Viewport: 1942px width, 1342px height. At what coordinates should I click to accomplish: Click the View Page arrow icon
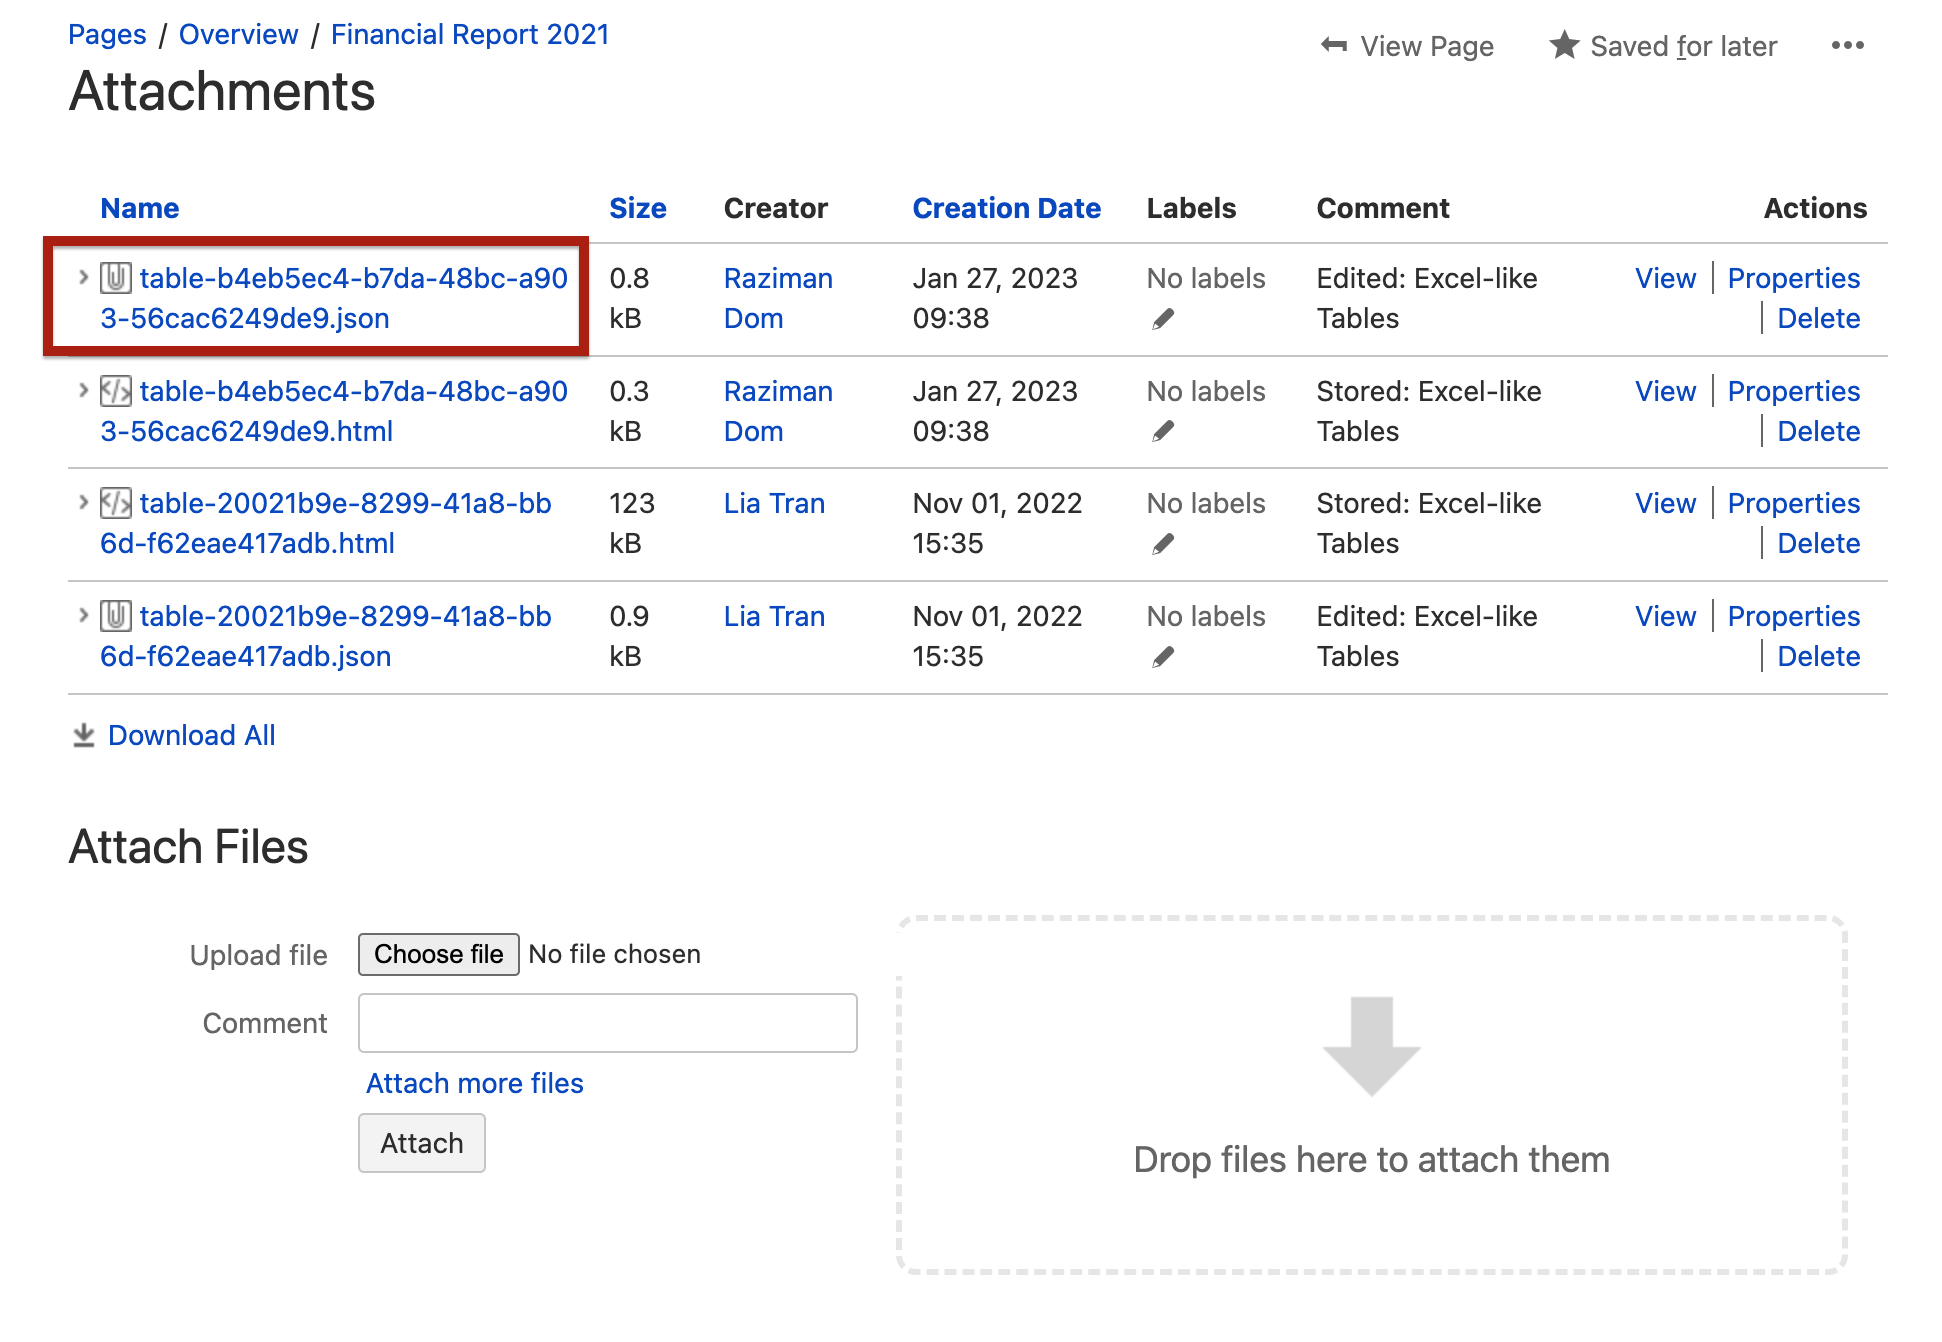pos(1333,45)
